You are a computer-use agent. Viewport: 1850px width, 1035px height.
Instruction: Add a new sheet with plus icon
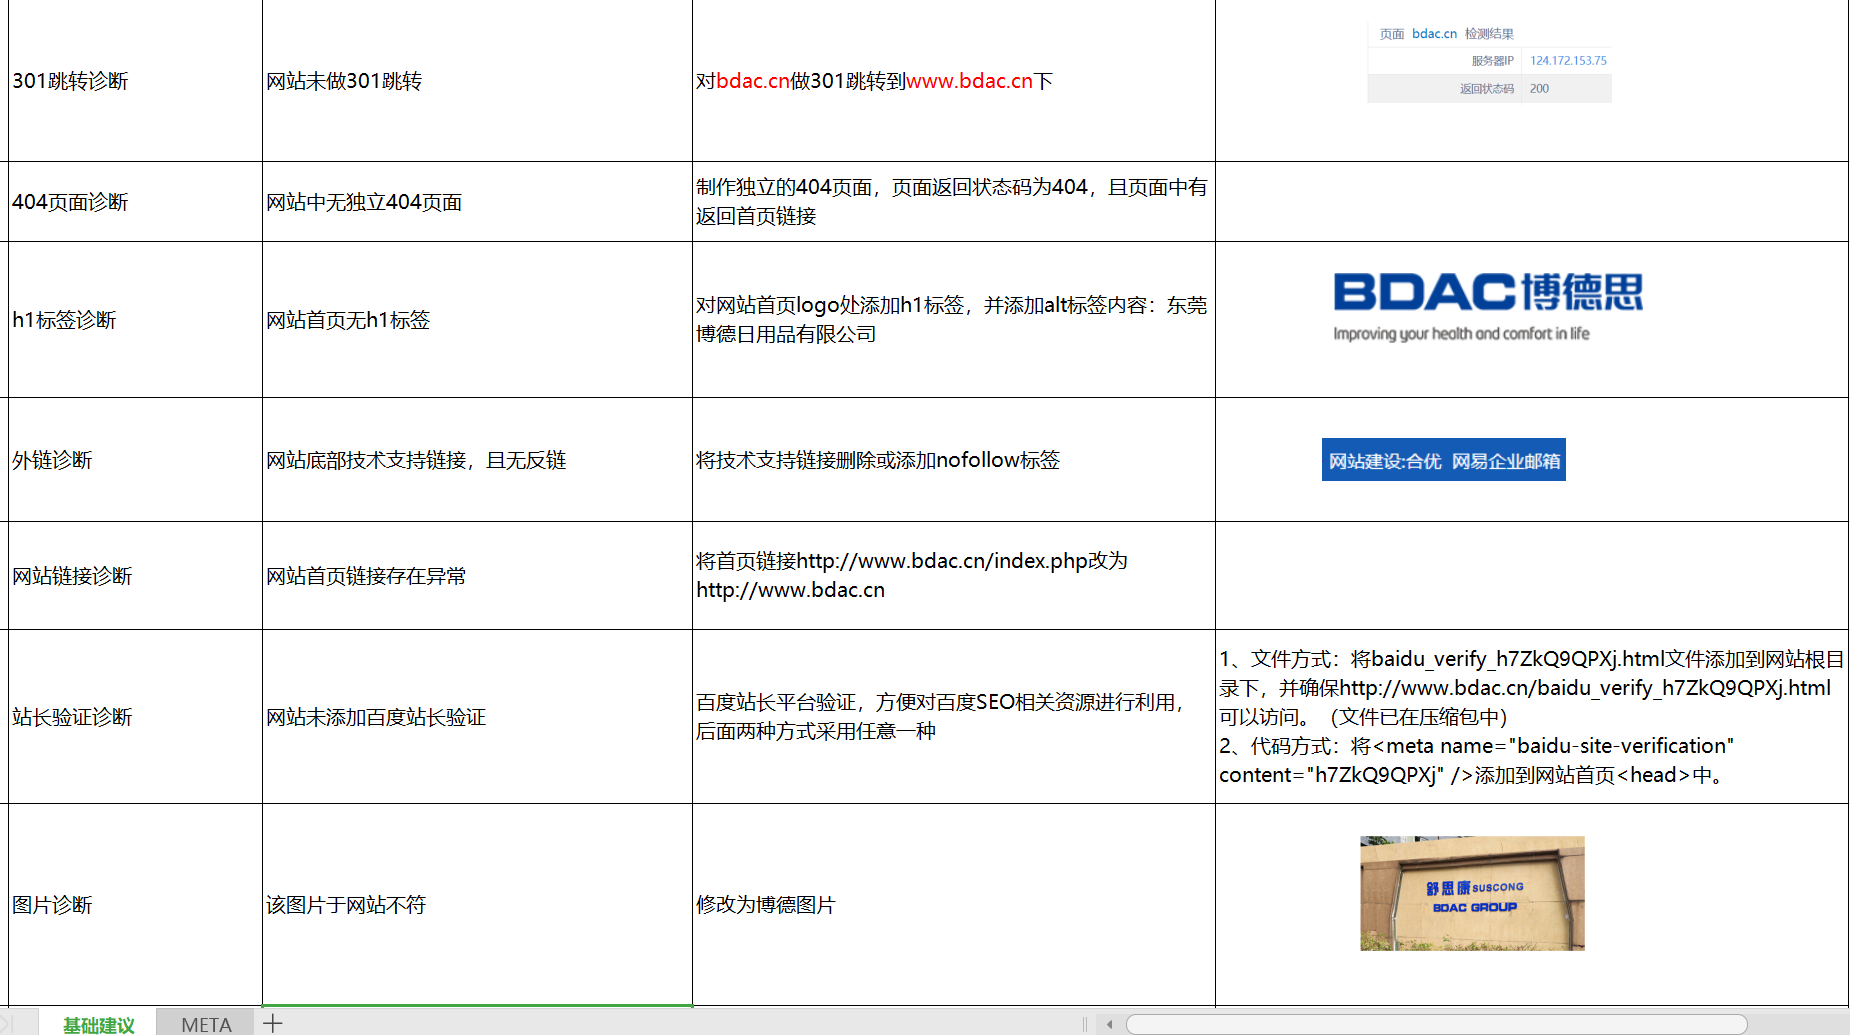(273, 1023)
